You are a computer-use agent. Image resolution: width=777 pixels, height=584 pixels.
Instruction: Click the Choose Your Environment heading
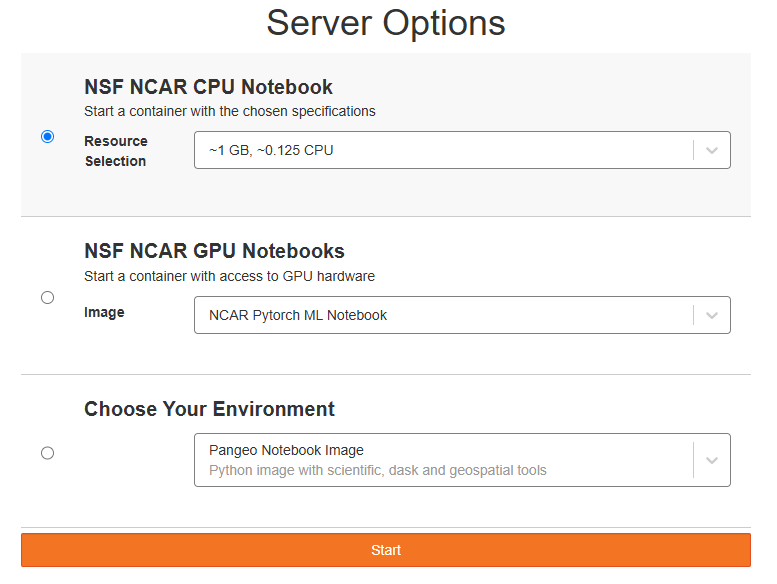tap(209, 409)
